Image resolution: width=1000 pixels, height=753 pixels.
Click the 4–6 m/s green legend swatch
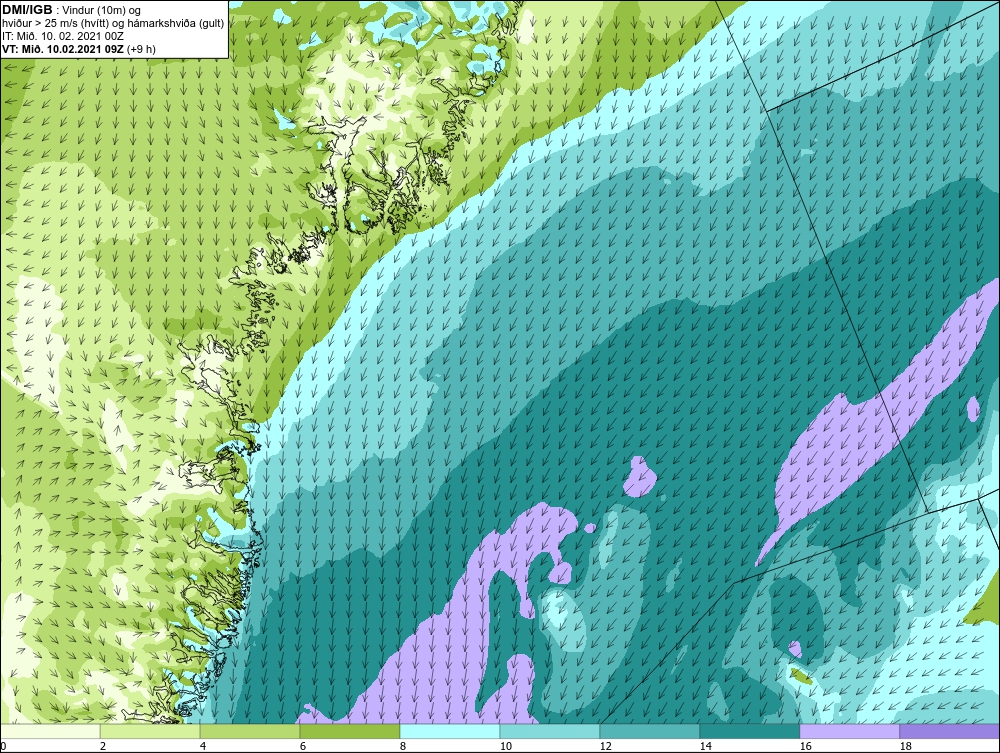click(x=250, y=731)
